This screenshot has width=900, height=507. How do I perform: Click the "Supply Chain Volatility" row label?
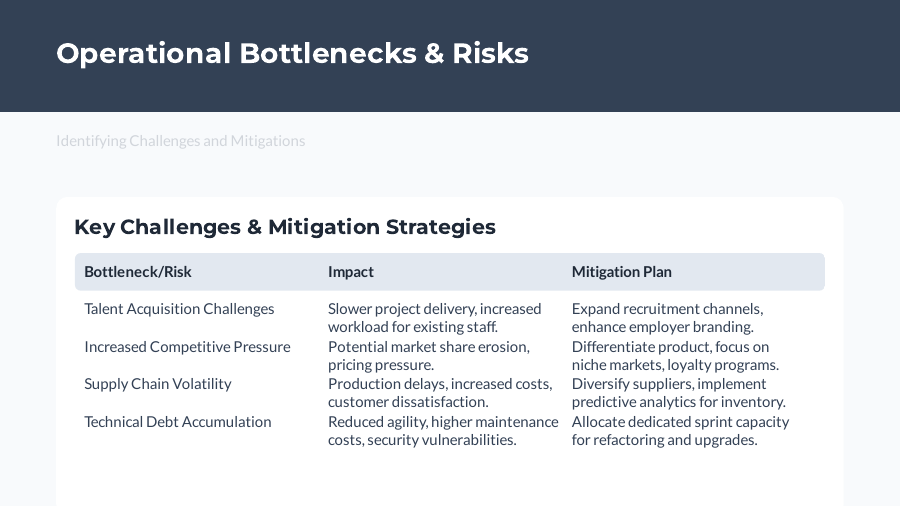pos(158,384)
